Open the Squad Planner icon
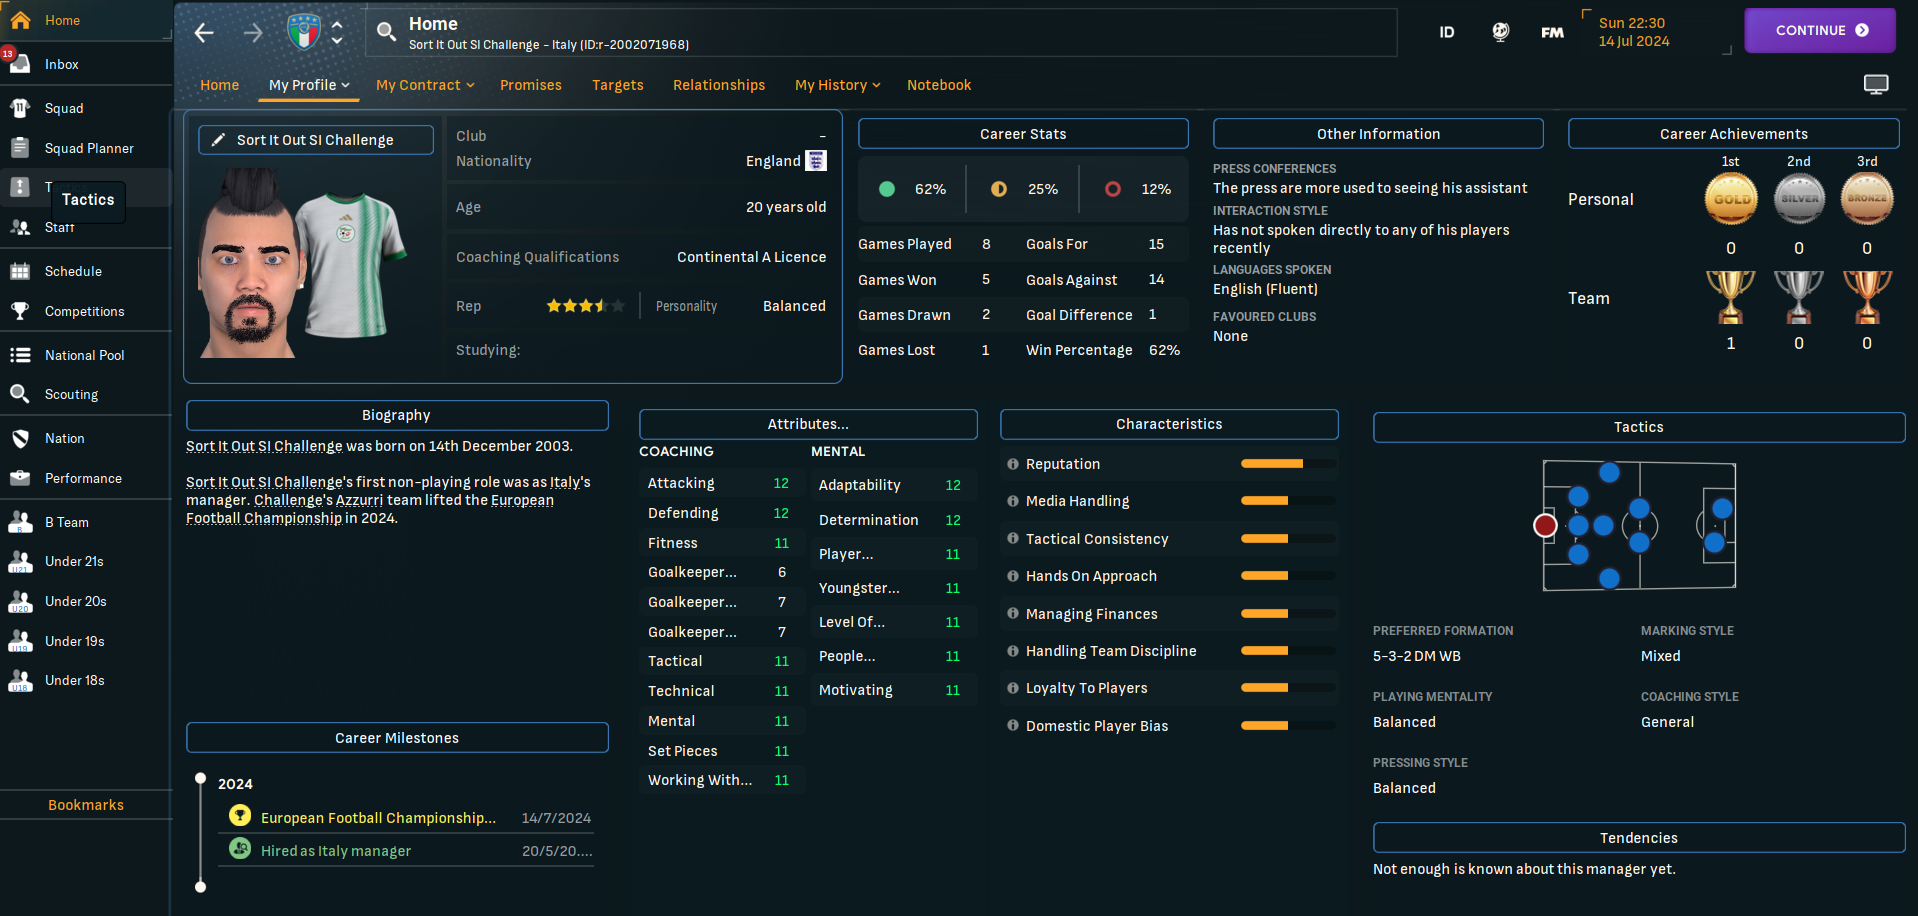This screenshot has height=916, width=1918. tap(20, 148)
